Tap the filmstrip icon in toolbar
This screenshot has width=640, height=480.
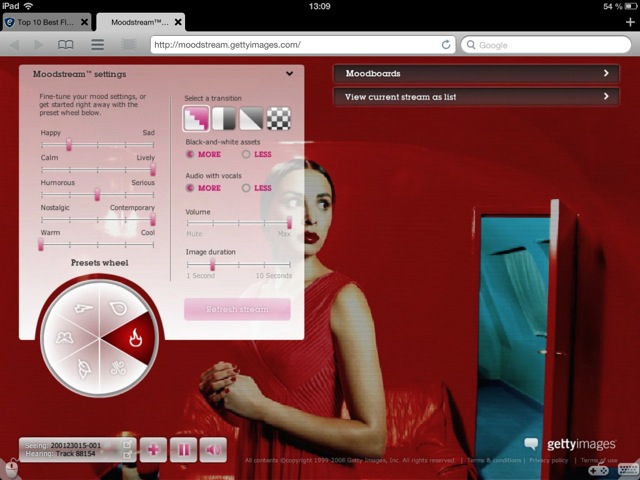(x=129, y=44)
